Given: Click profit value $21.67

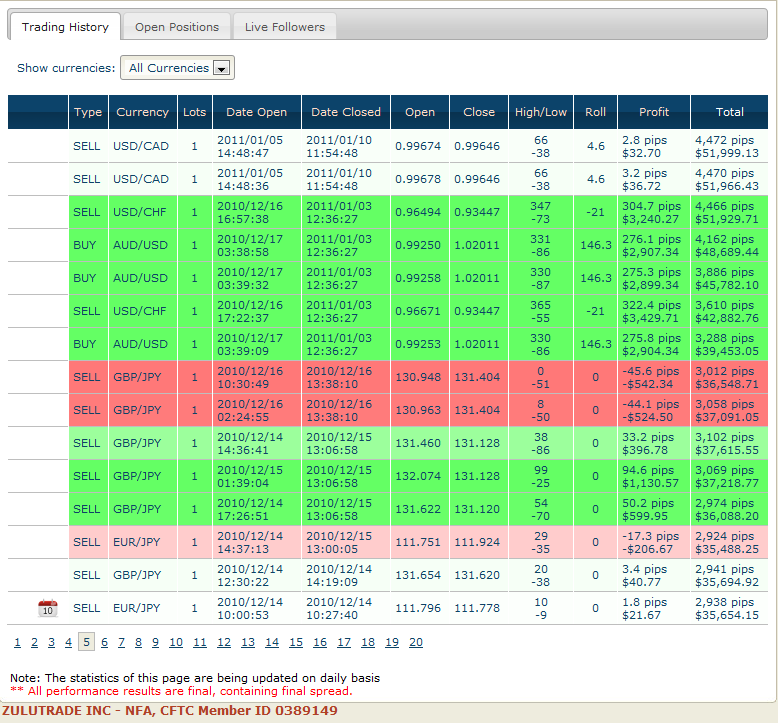Looking at the screenshot, I should [x=642, y=615].
